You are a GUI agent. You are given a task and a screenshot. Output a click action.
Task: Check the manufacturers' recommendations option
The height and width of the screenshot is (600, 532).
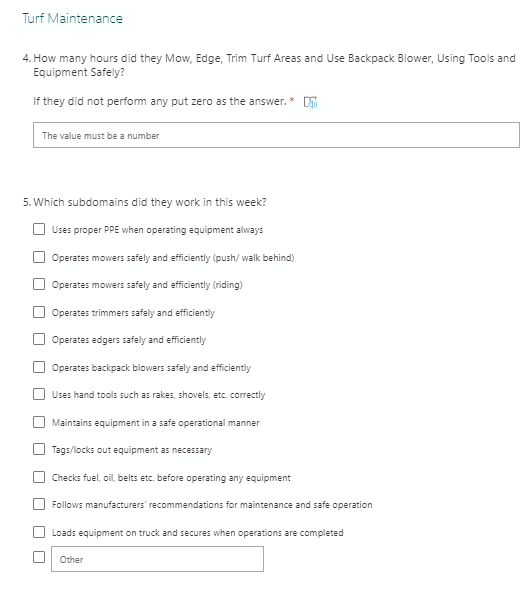(x=39, y=504)
